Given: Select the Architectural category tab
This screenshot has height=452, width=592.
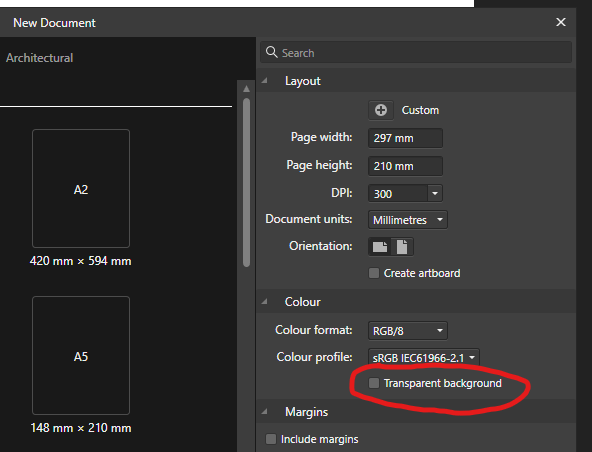Looking at the screenshot, I should [x=39, y=58].
